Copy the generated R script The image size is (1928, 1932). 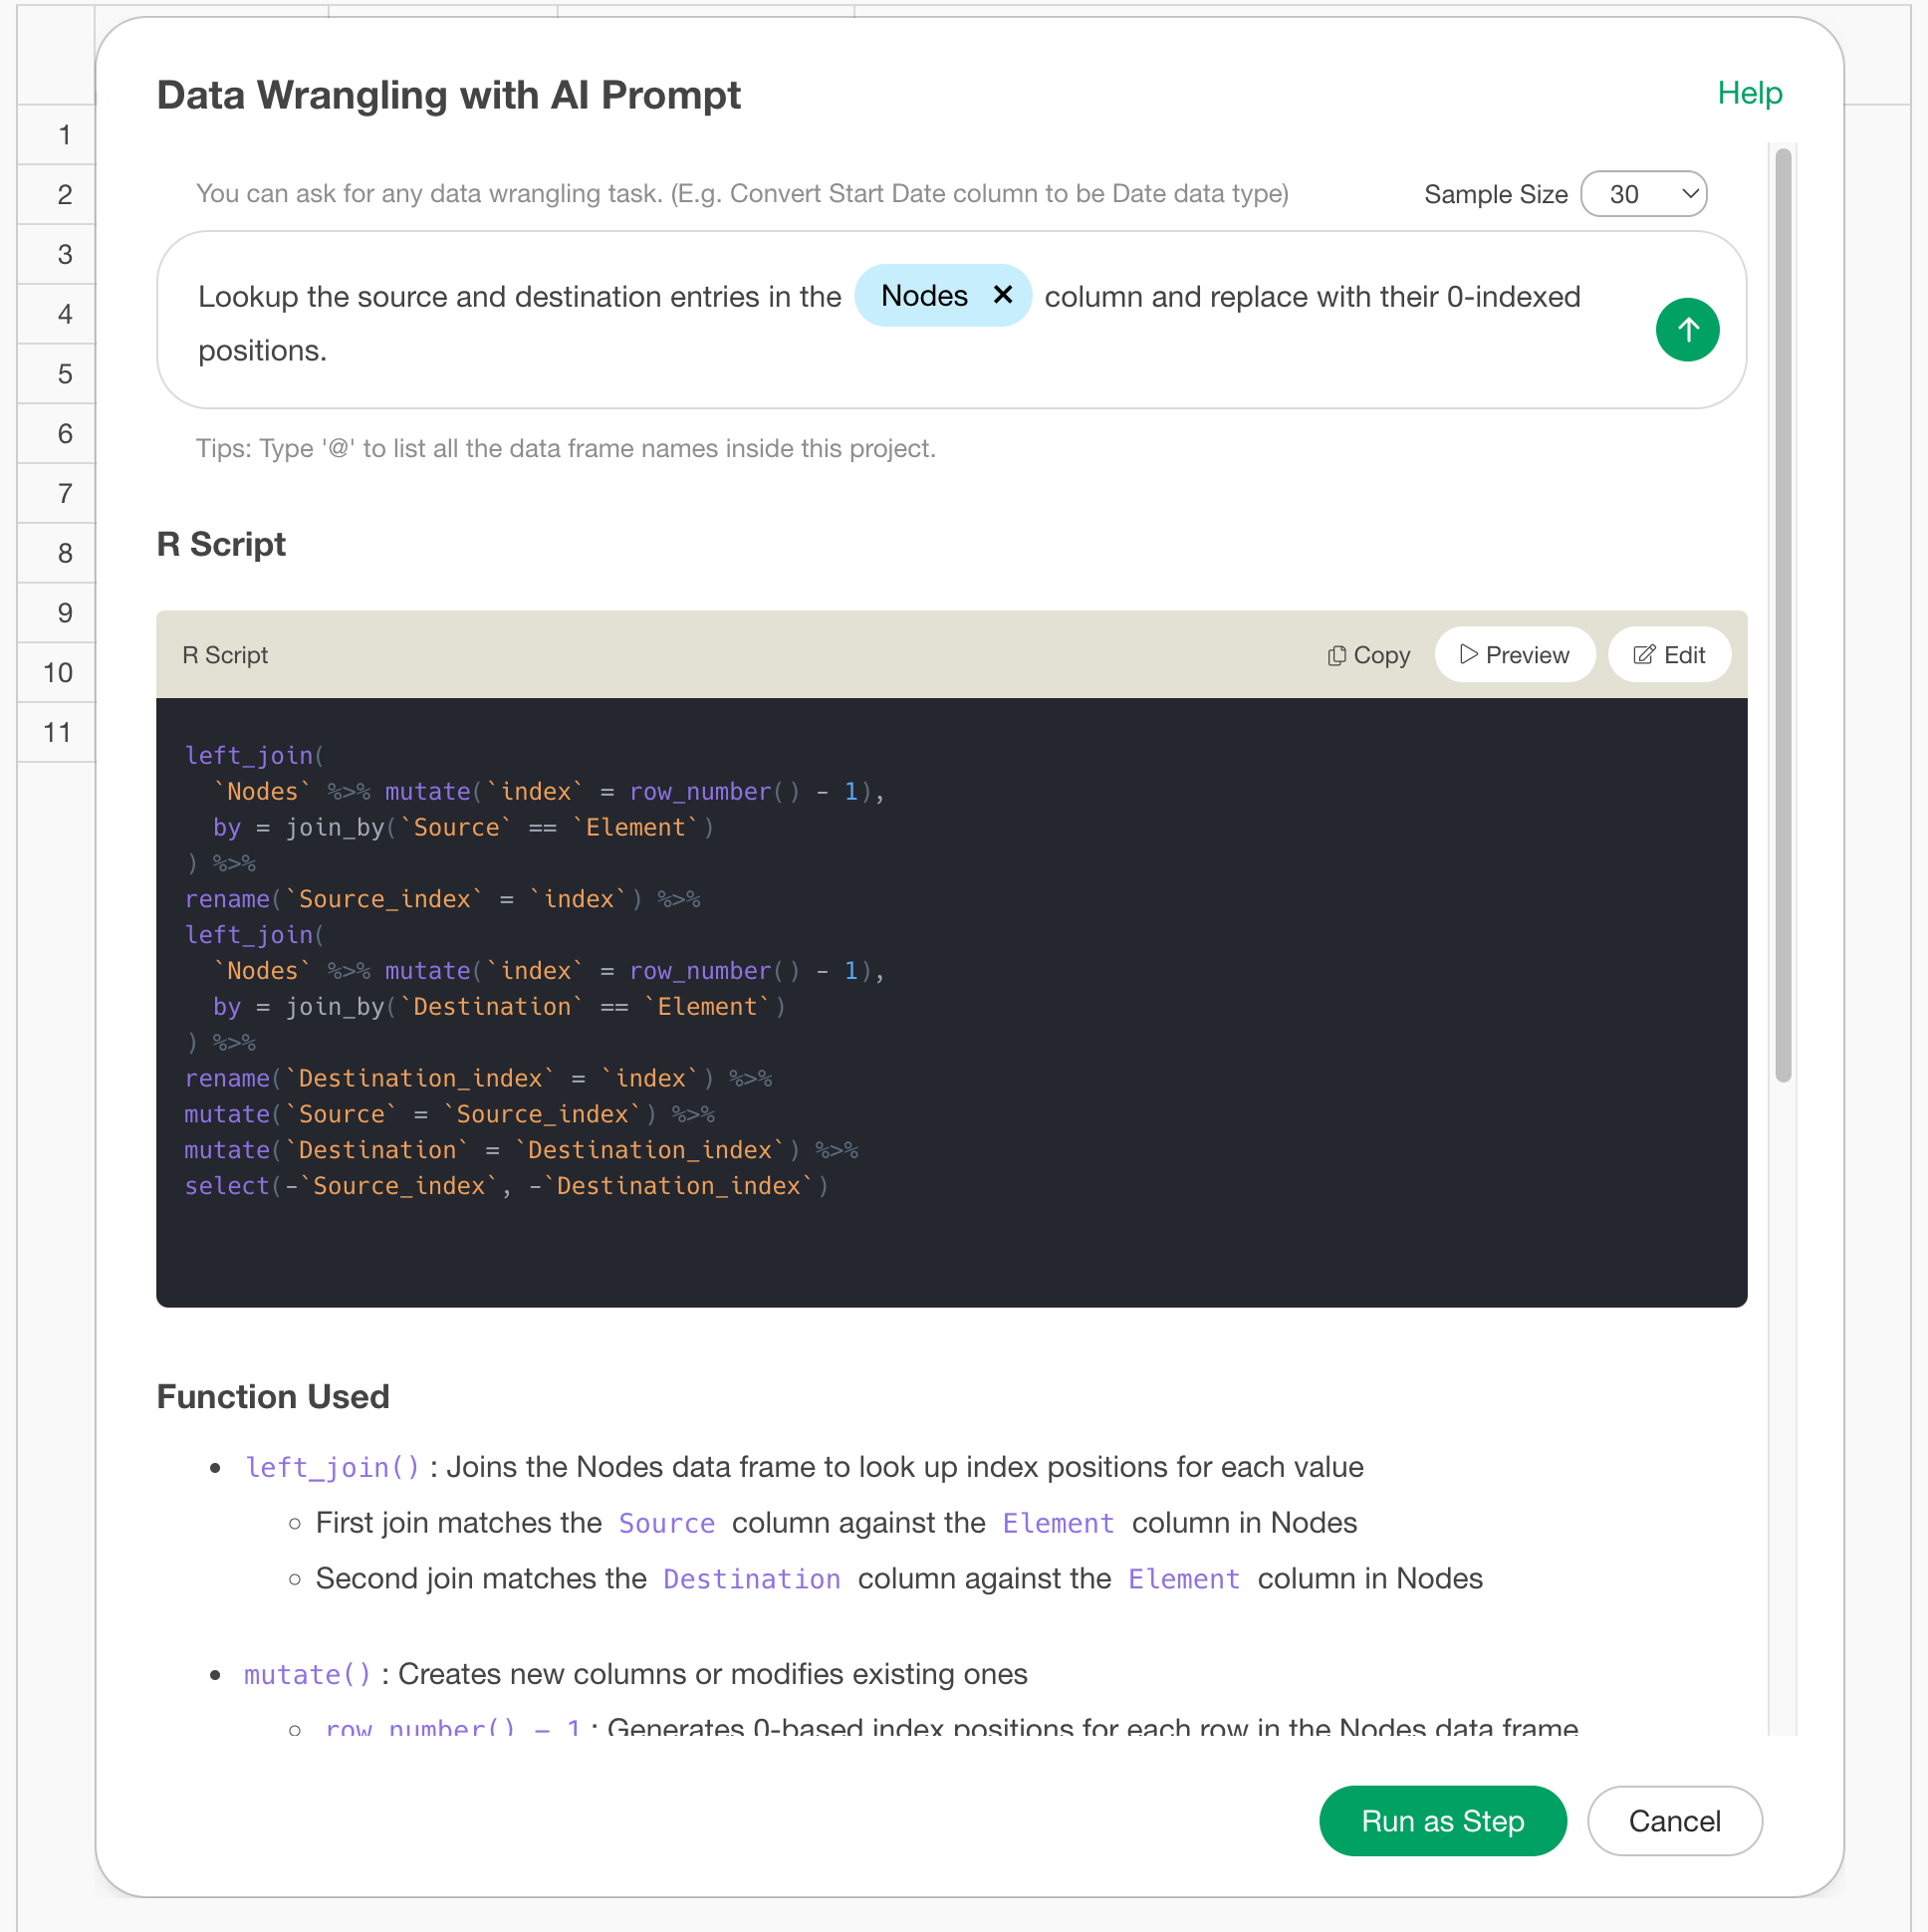1368,655
